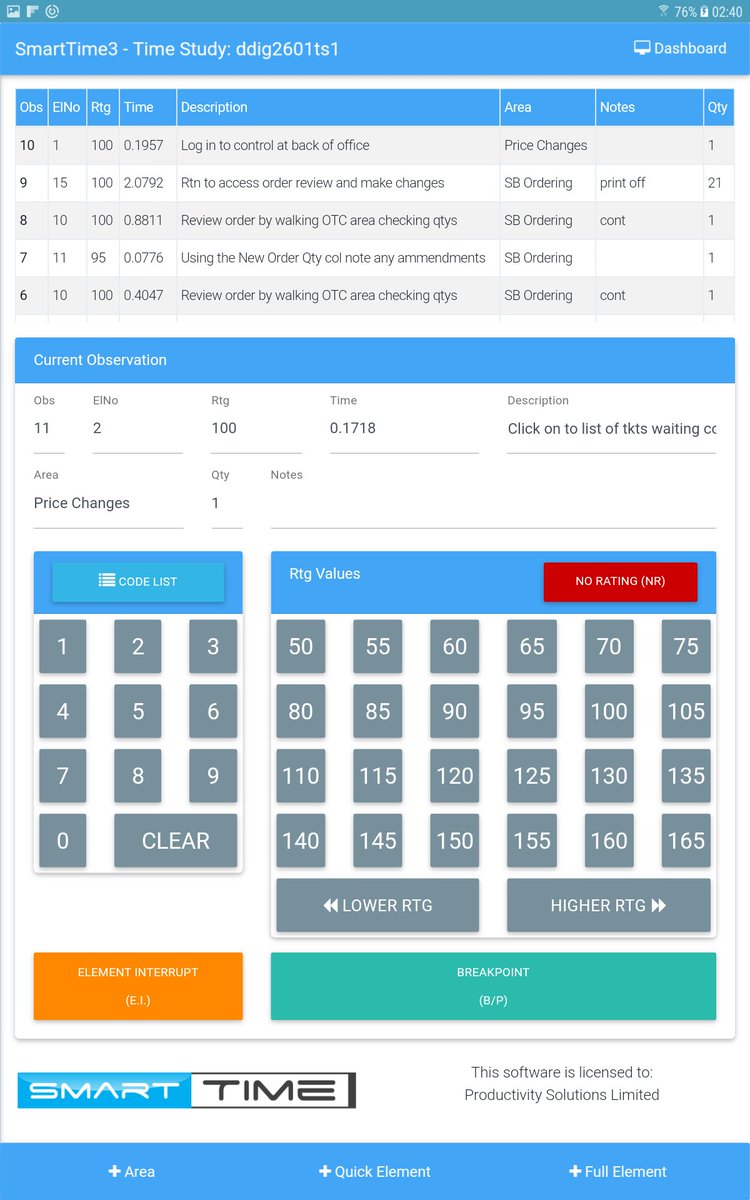The width and height of the screenshot is (750, 1200).
Task: Select rating value 135
Action: pyautogui.click(x=686, y=776)
